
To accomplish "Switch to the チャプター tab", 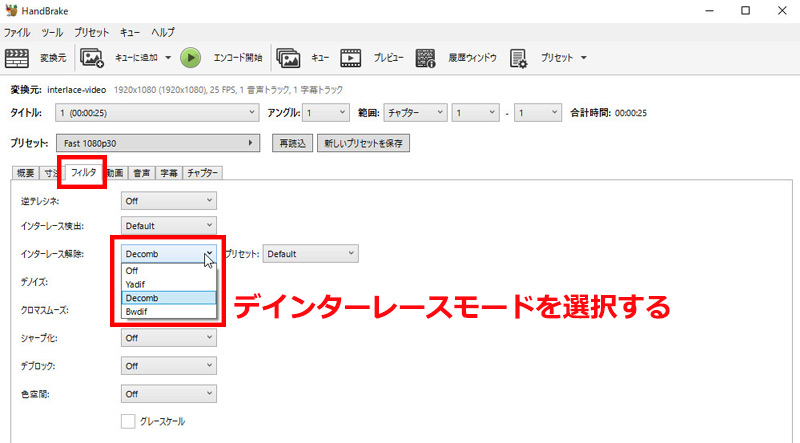I will click(x=203, y=173).
